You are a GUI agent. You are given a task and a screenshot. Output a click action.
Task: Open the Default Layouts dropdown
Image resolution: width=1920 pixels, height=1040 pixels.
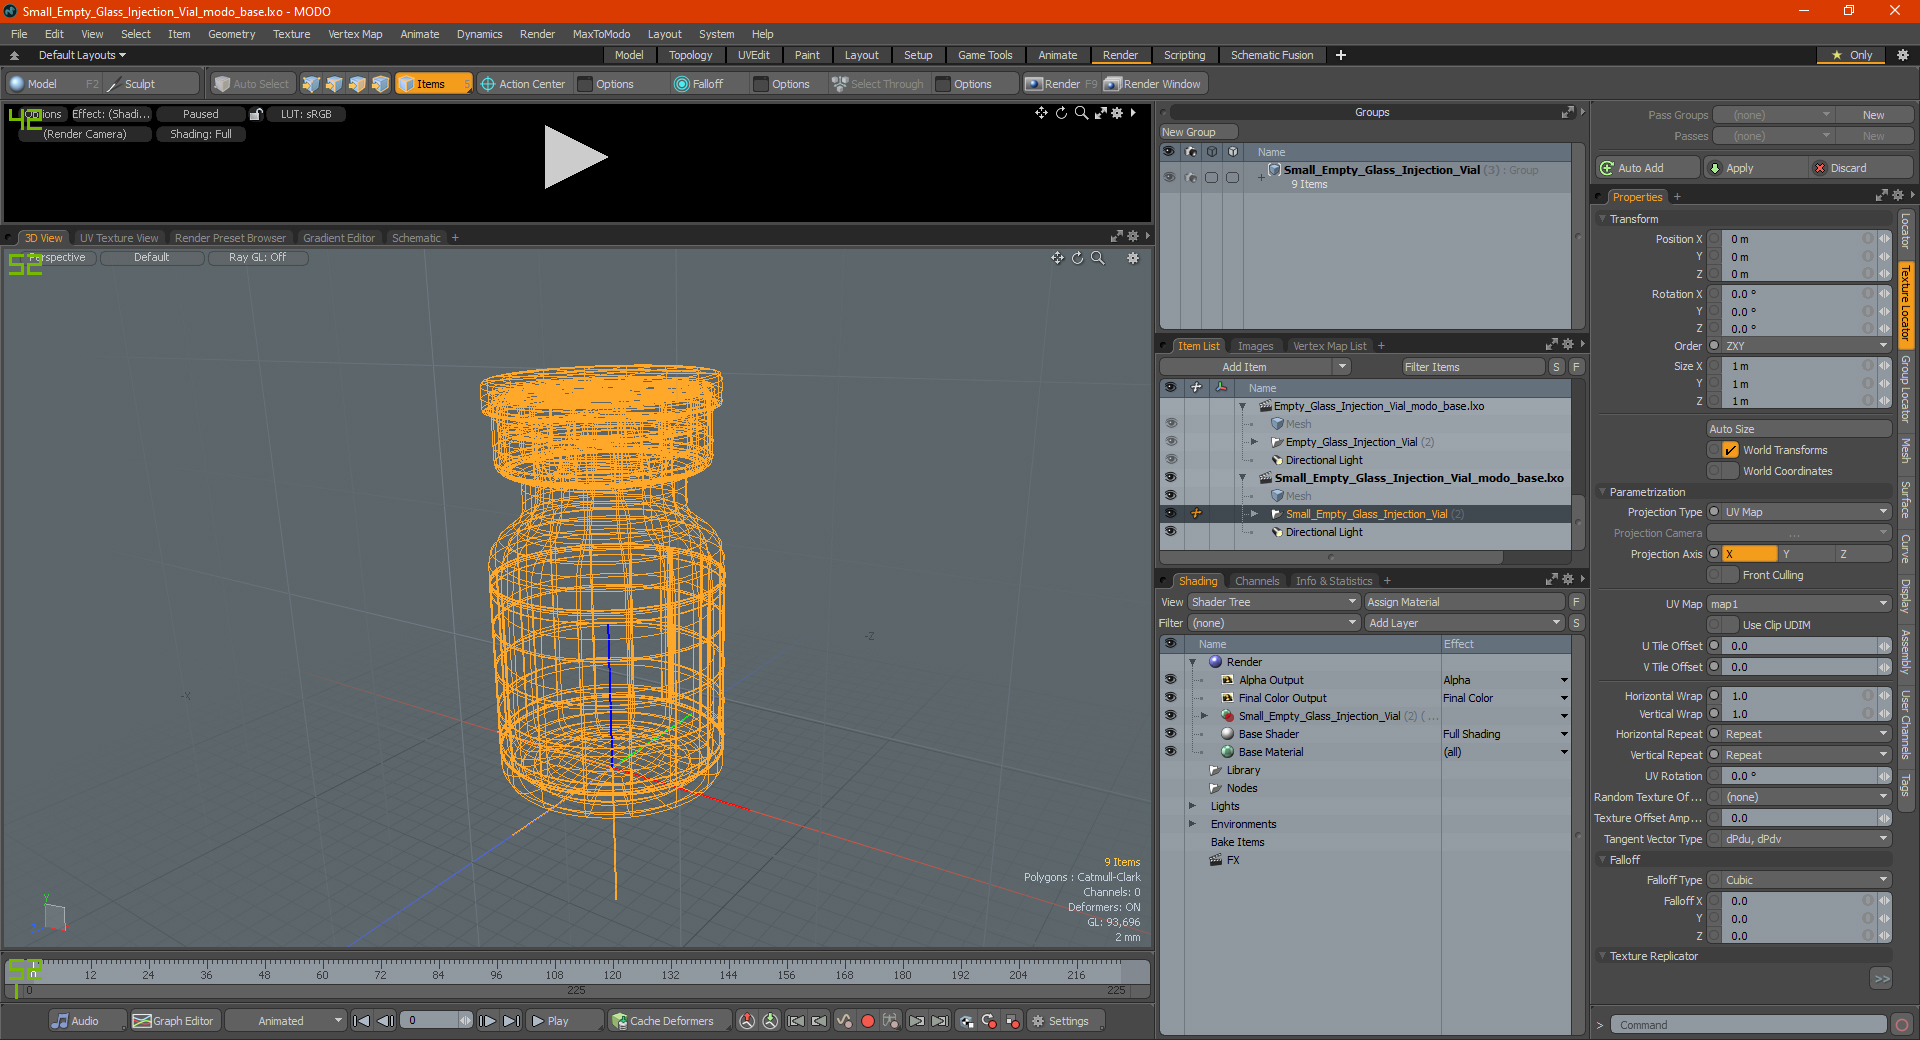pyautogui.click(x=82, y=55)
